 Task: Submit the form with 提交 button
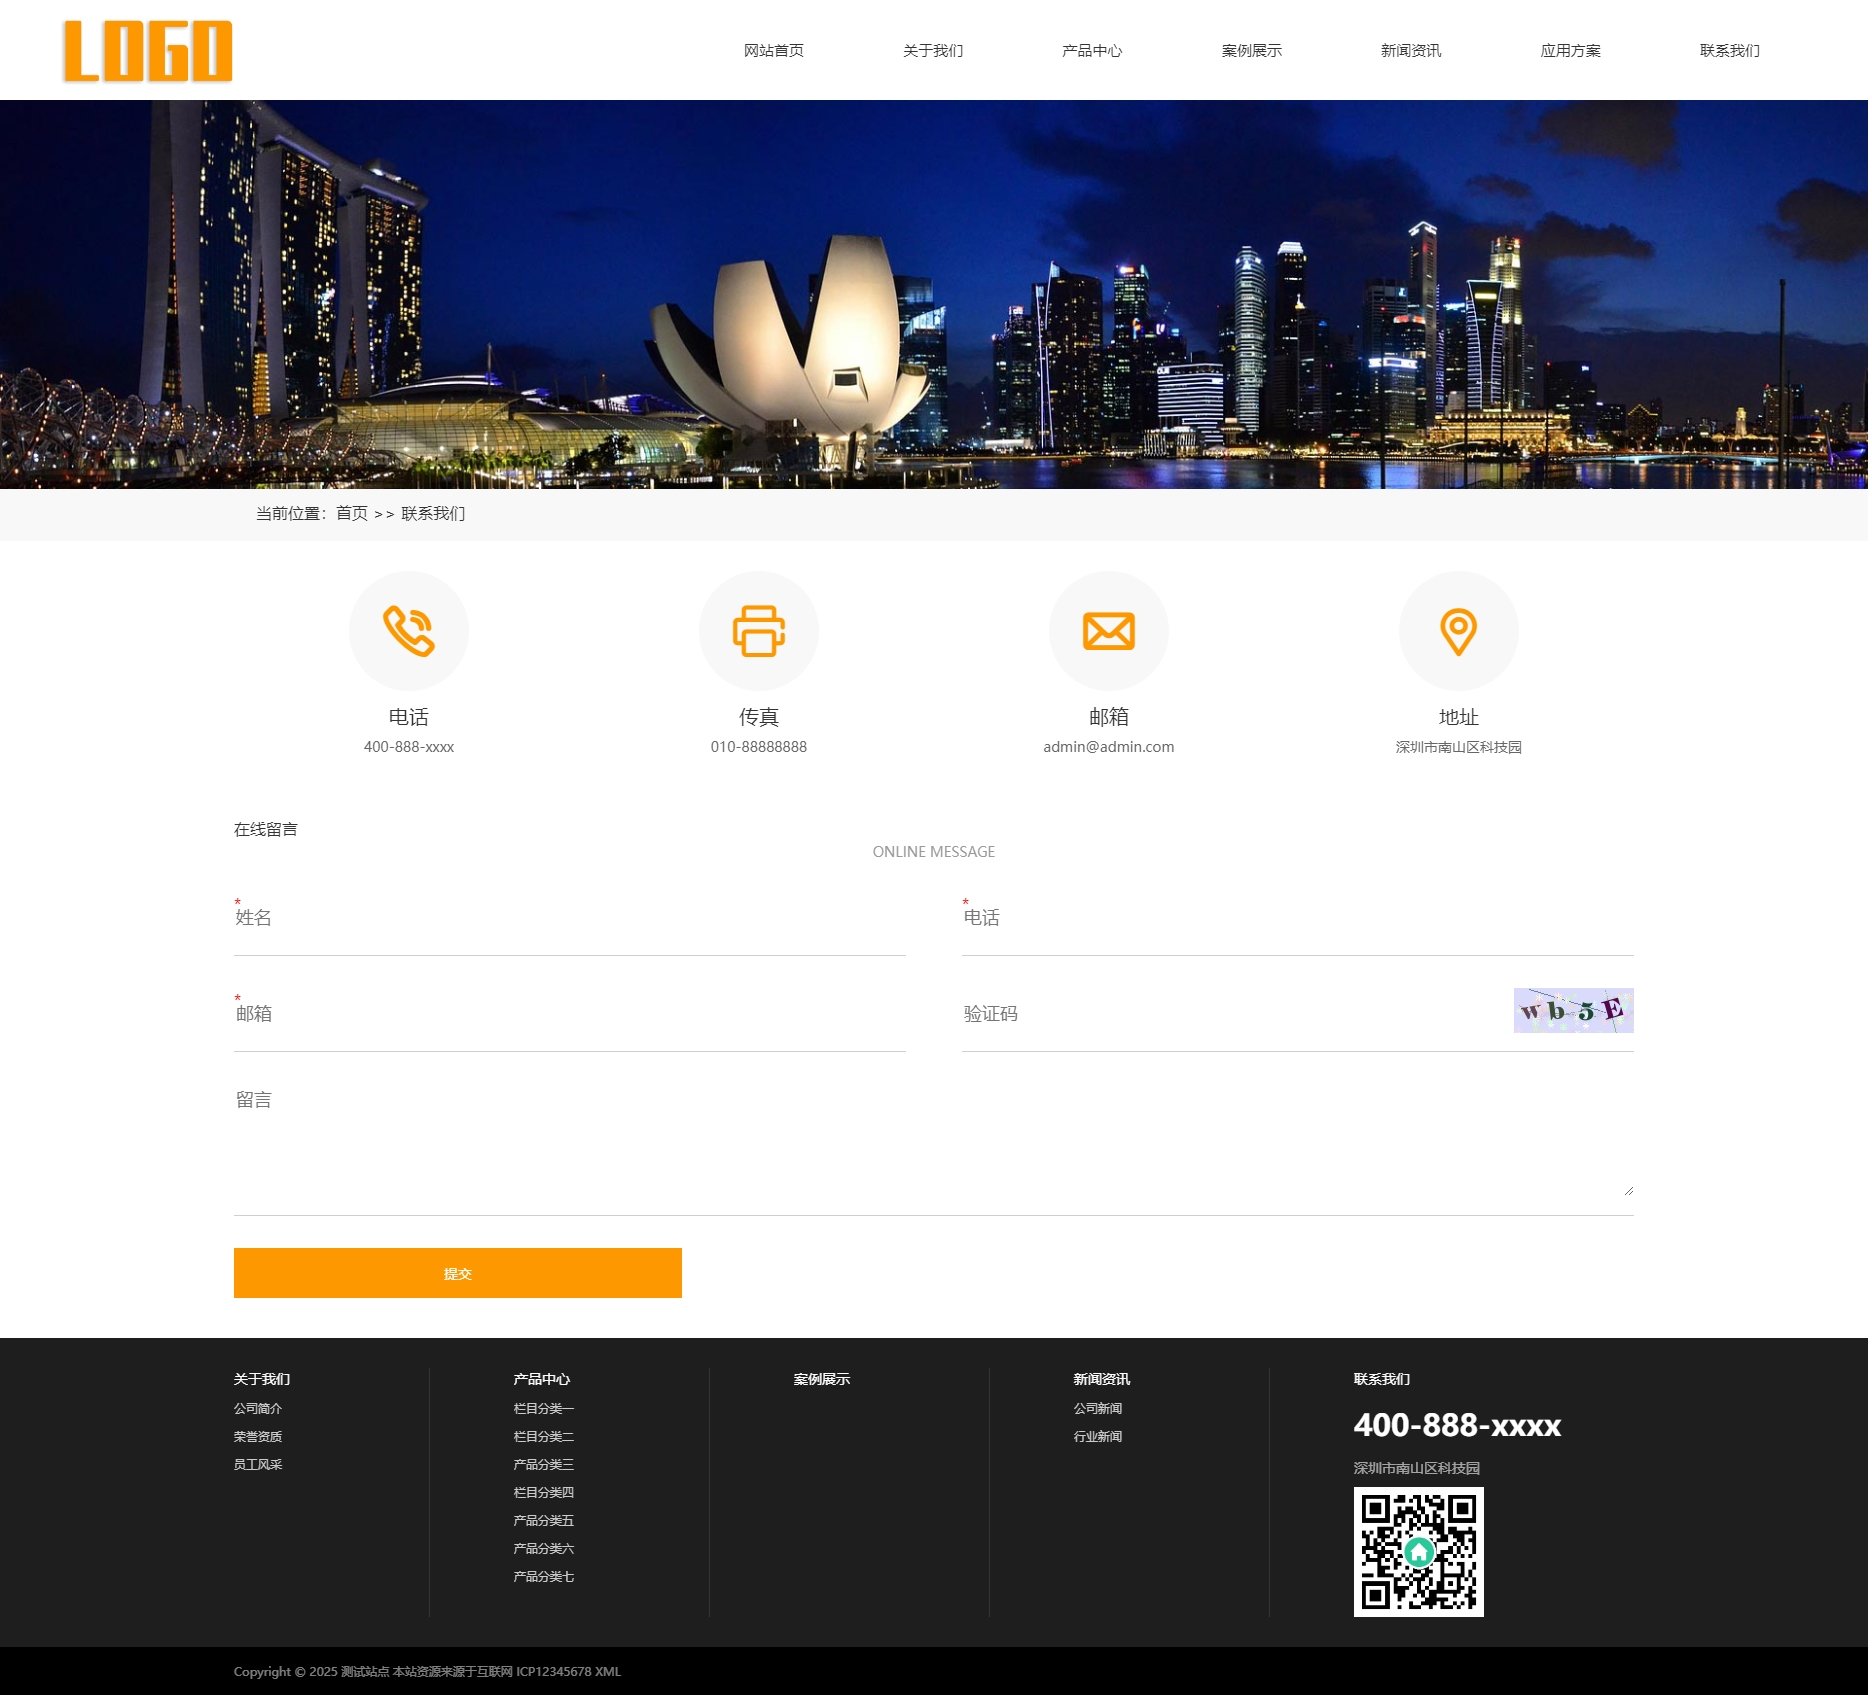457,1273
